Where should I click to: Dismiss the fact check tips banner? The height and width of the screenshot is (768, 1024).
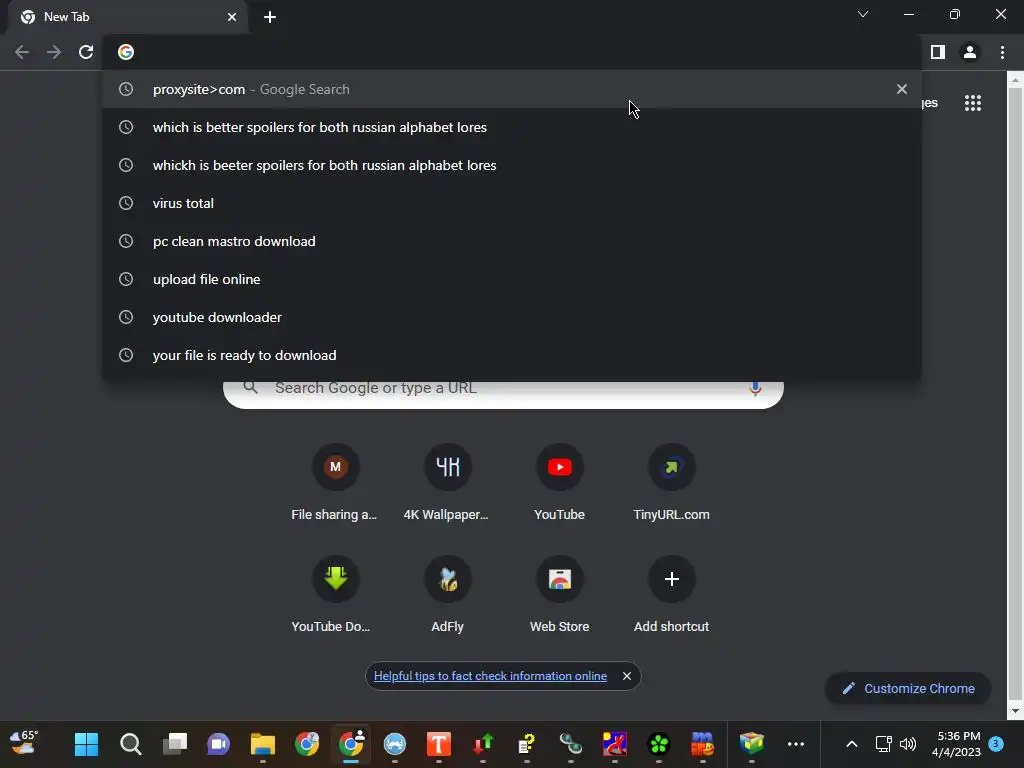click(627, 676)
